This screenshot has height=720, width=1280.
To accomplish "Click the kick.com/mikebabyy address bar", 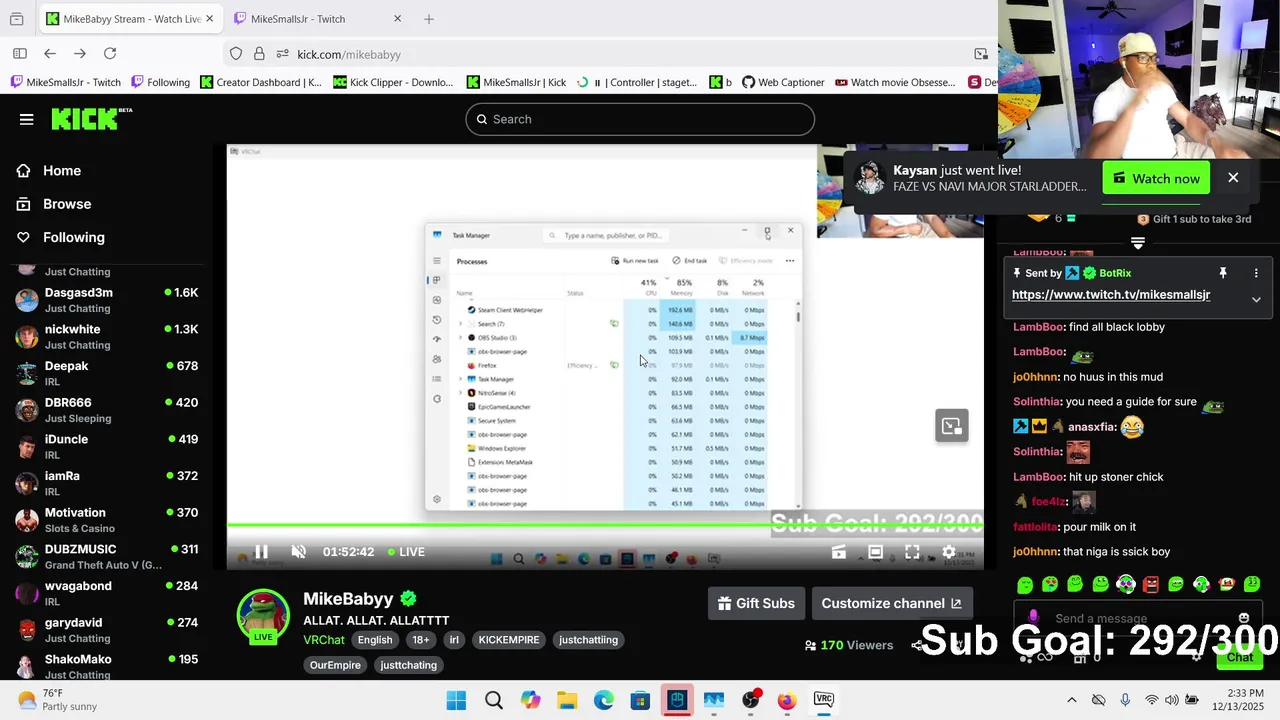I will click(349, 55).
